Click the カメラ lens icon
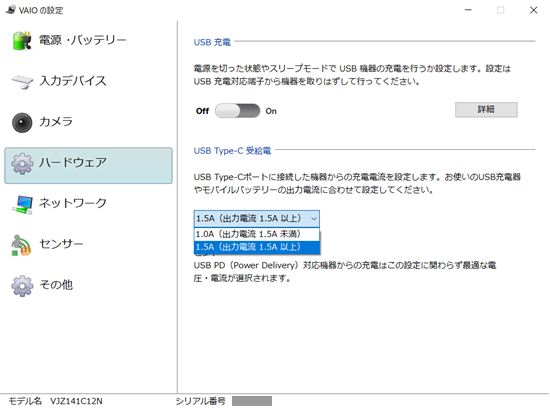 click(22, 122)
